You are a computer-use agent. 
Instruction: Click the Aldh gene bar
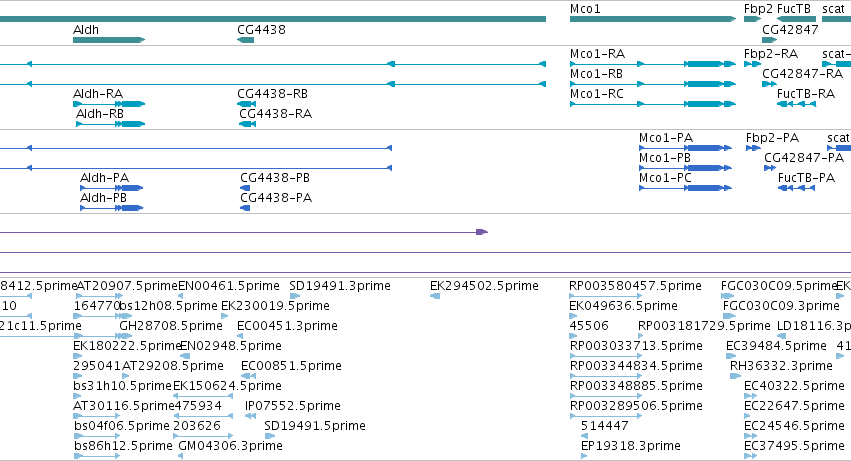[109, 40]
